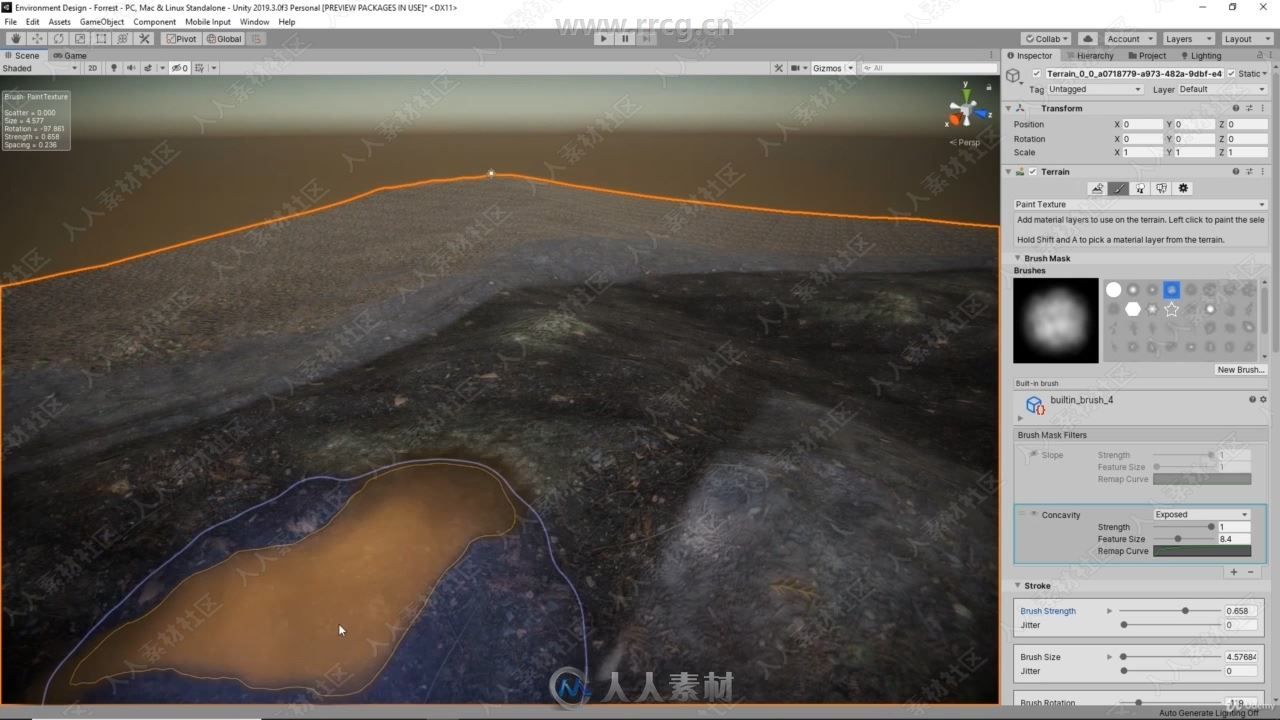The width and height of the screenshot is (1280, 720).
Task: Collapse the Stroke section
Action: click(x=1018, y=586)
